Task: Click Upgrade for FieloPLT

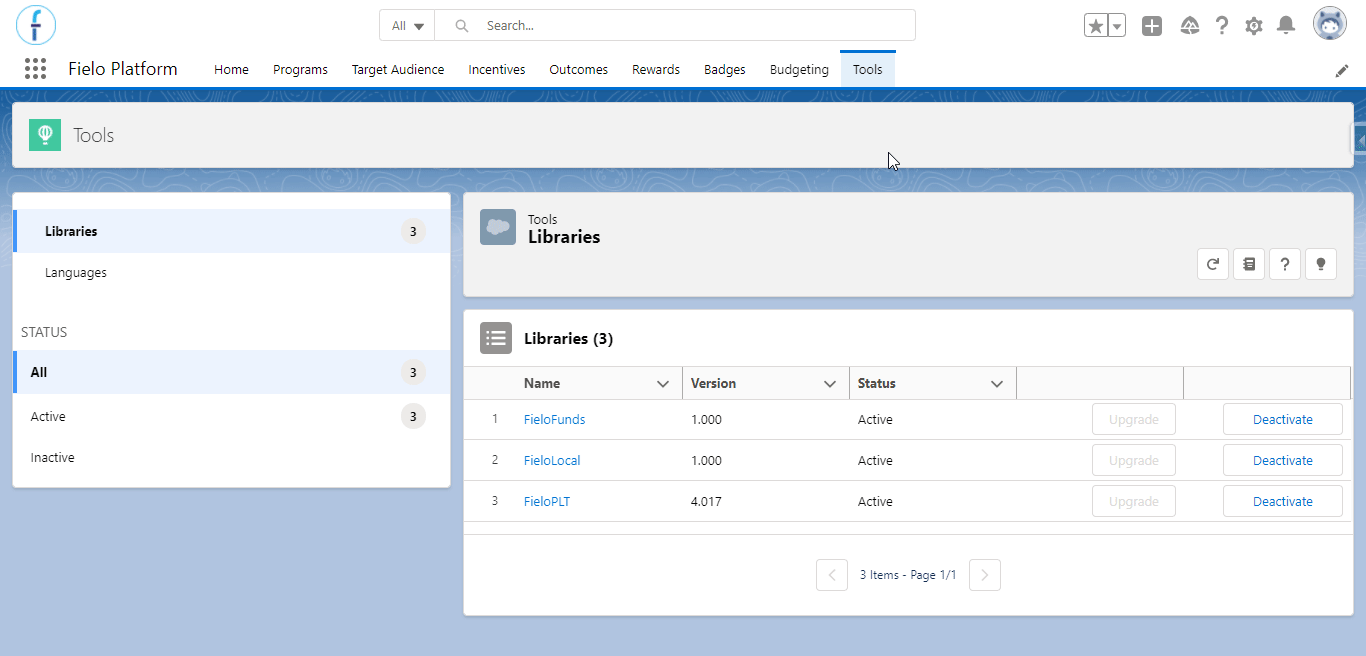Action: 1134,502
